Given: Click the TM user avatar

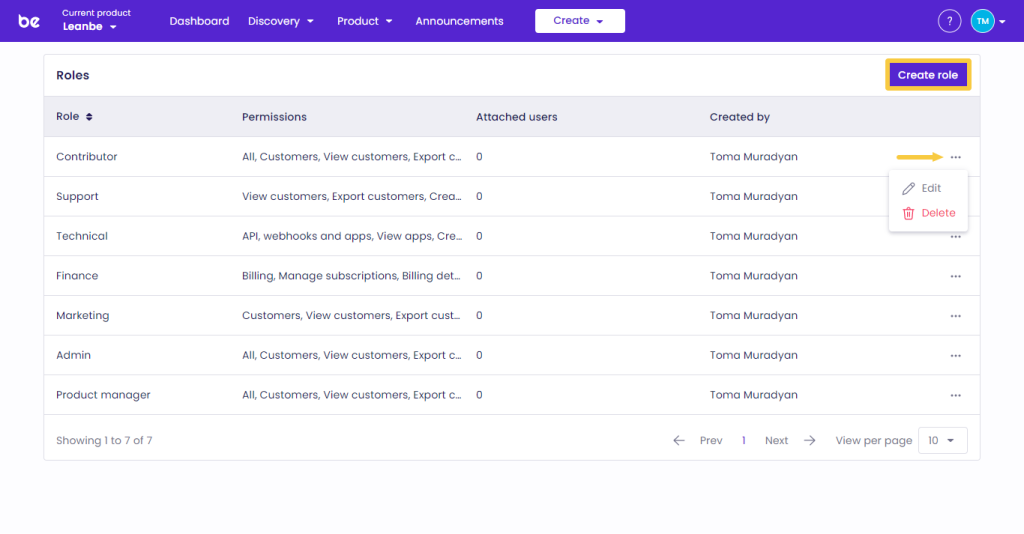Looking at the screenshot, I should 982,21.
